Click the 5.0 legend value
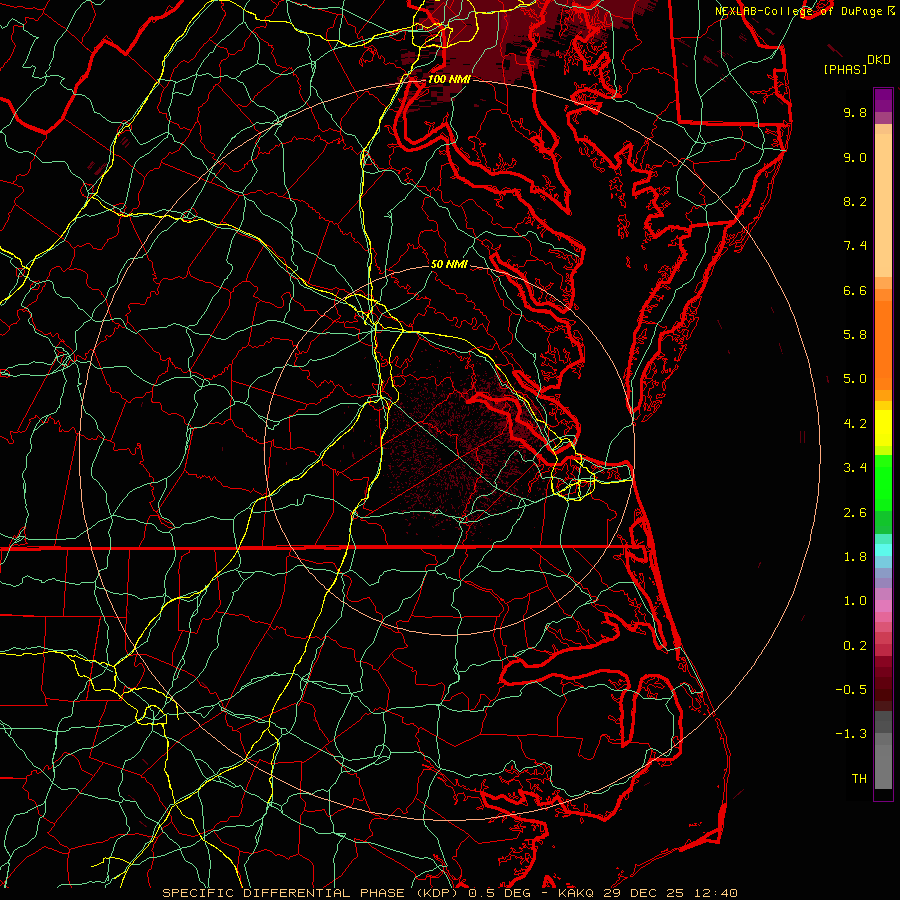 [x=855, y=379]
